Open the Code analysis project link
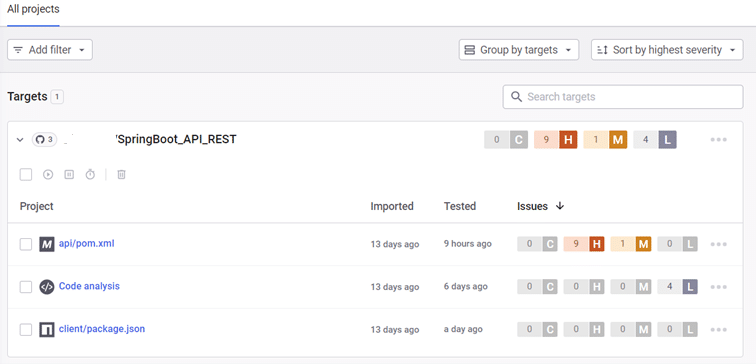 pyautogui.click(x=89, y=286)
